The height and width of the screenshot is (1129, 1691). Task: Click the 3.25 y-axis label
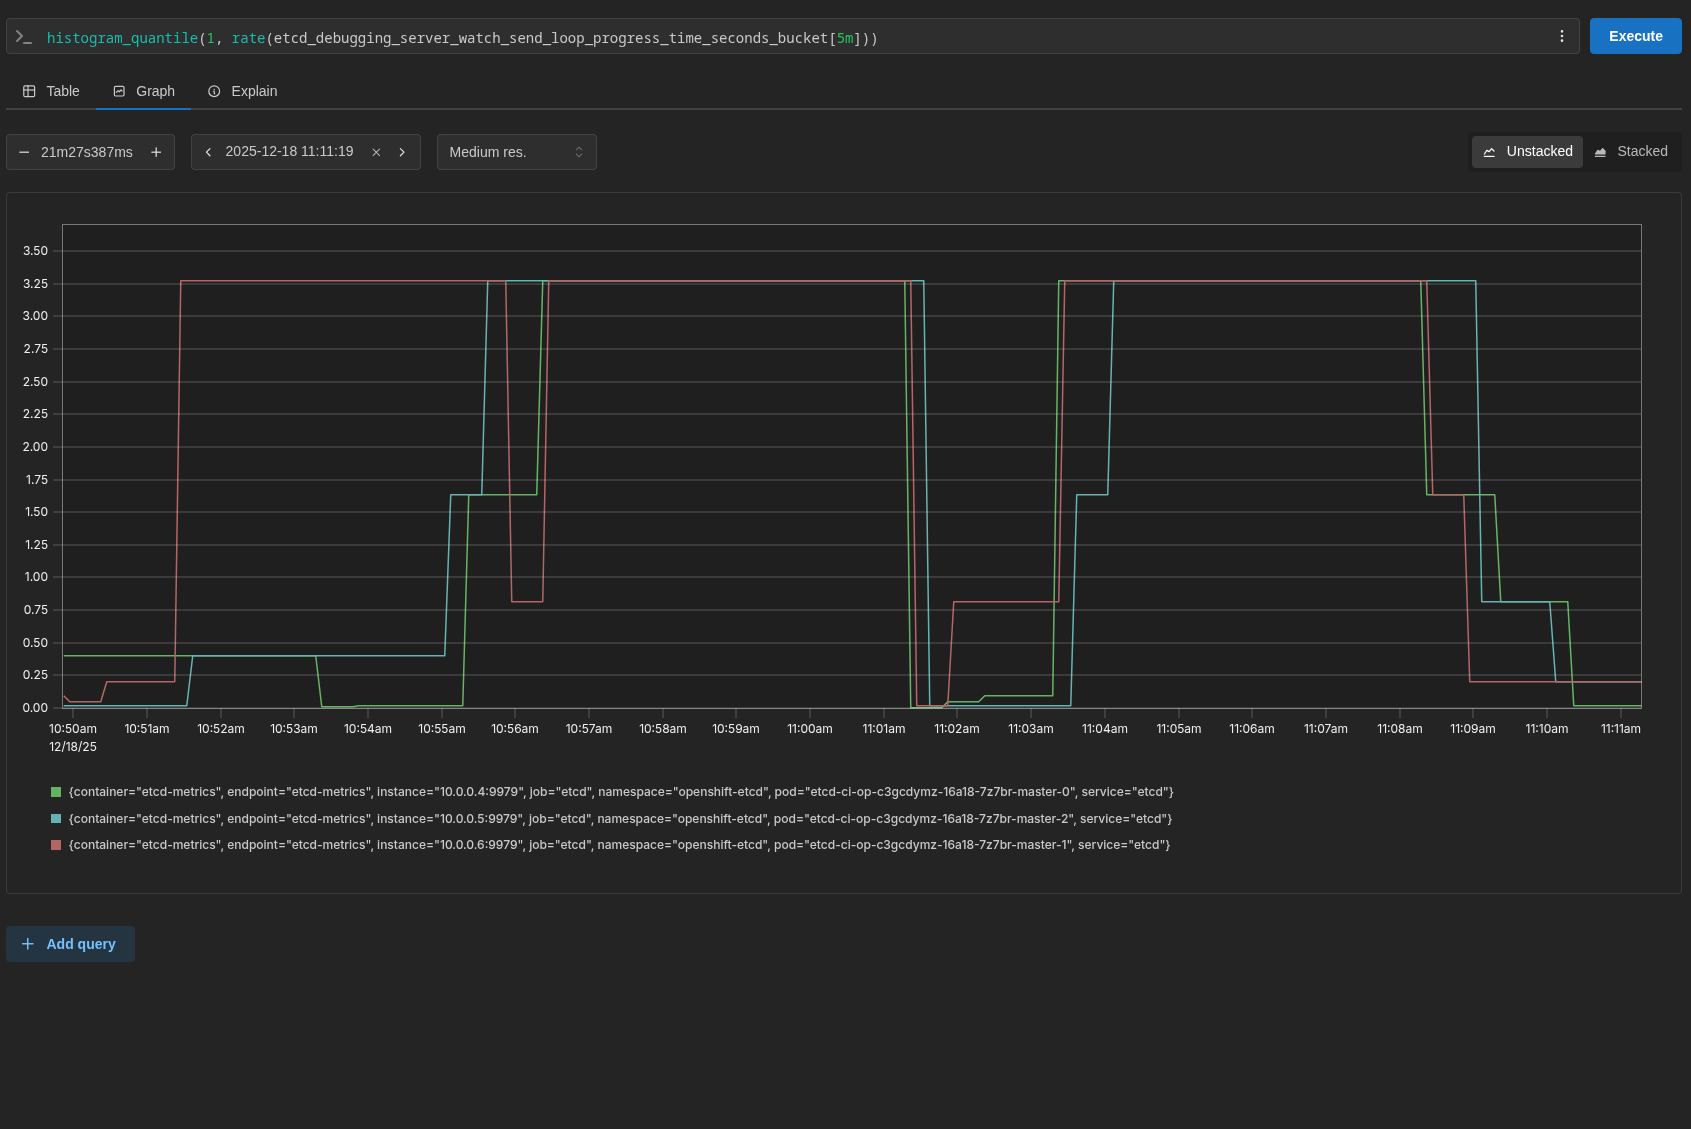[36, 284]
